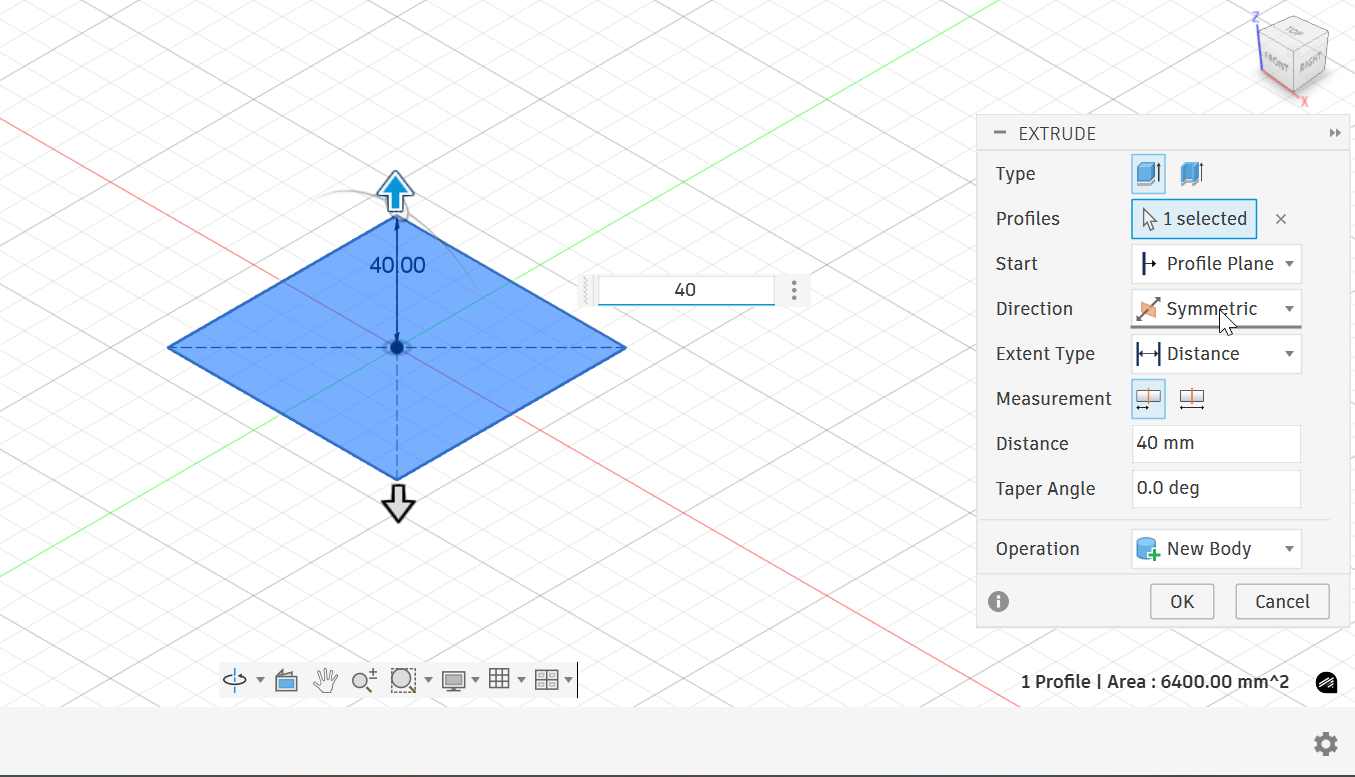Open the Extent Type dropdown showing Distance
This screenshot has height=777, width=1355.
click(1216, 354)
